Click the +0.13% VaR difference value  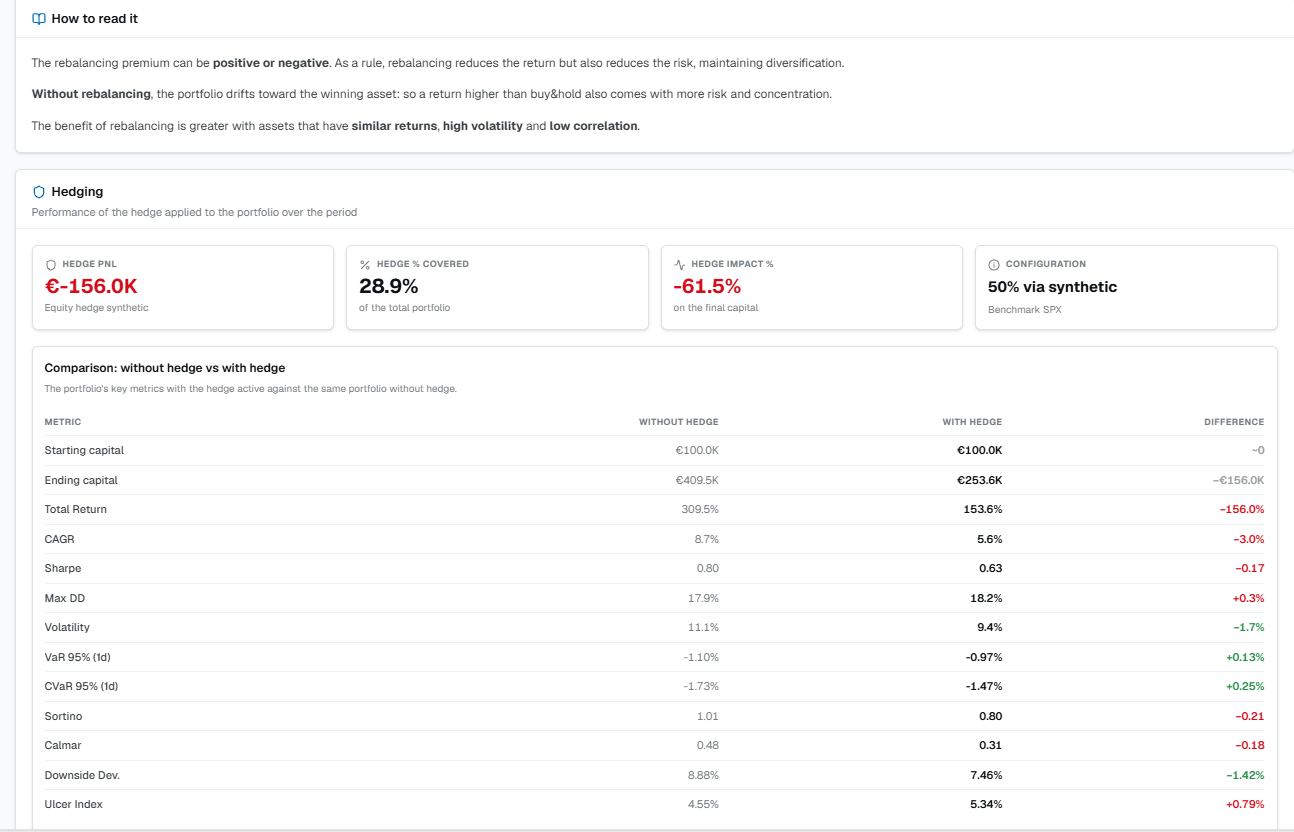(1245, 657)
